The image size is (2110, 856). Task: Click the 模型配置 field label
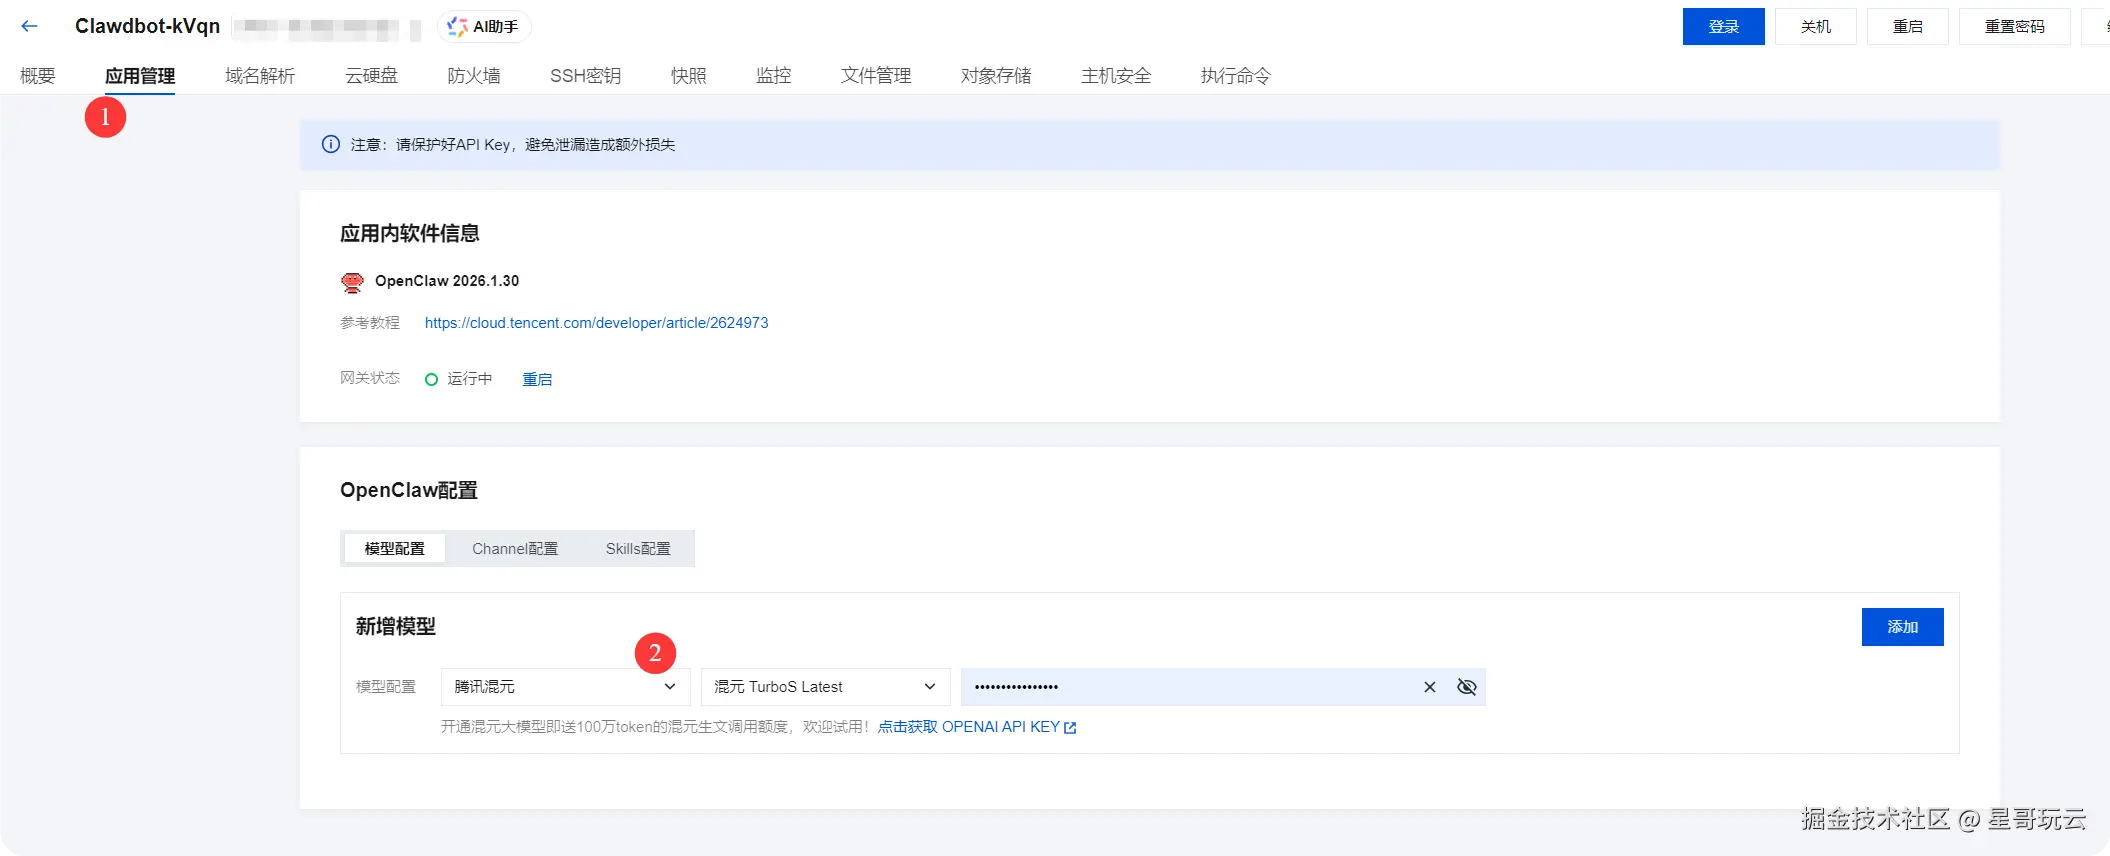(386, 687)
